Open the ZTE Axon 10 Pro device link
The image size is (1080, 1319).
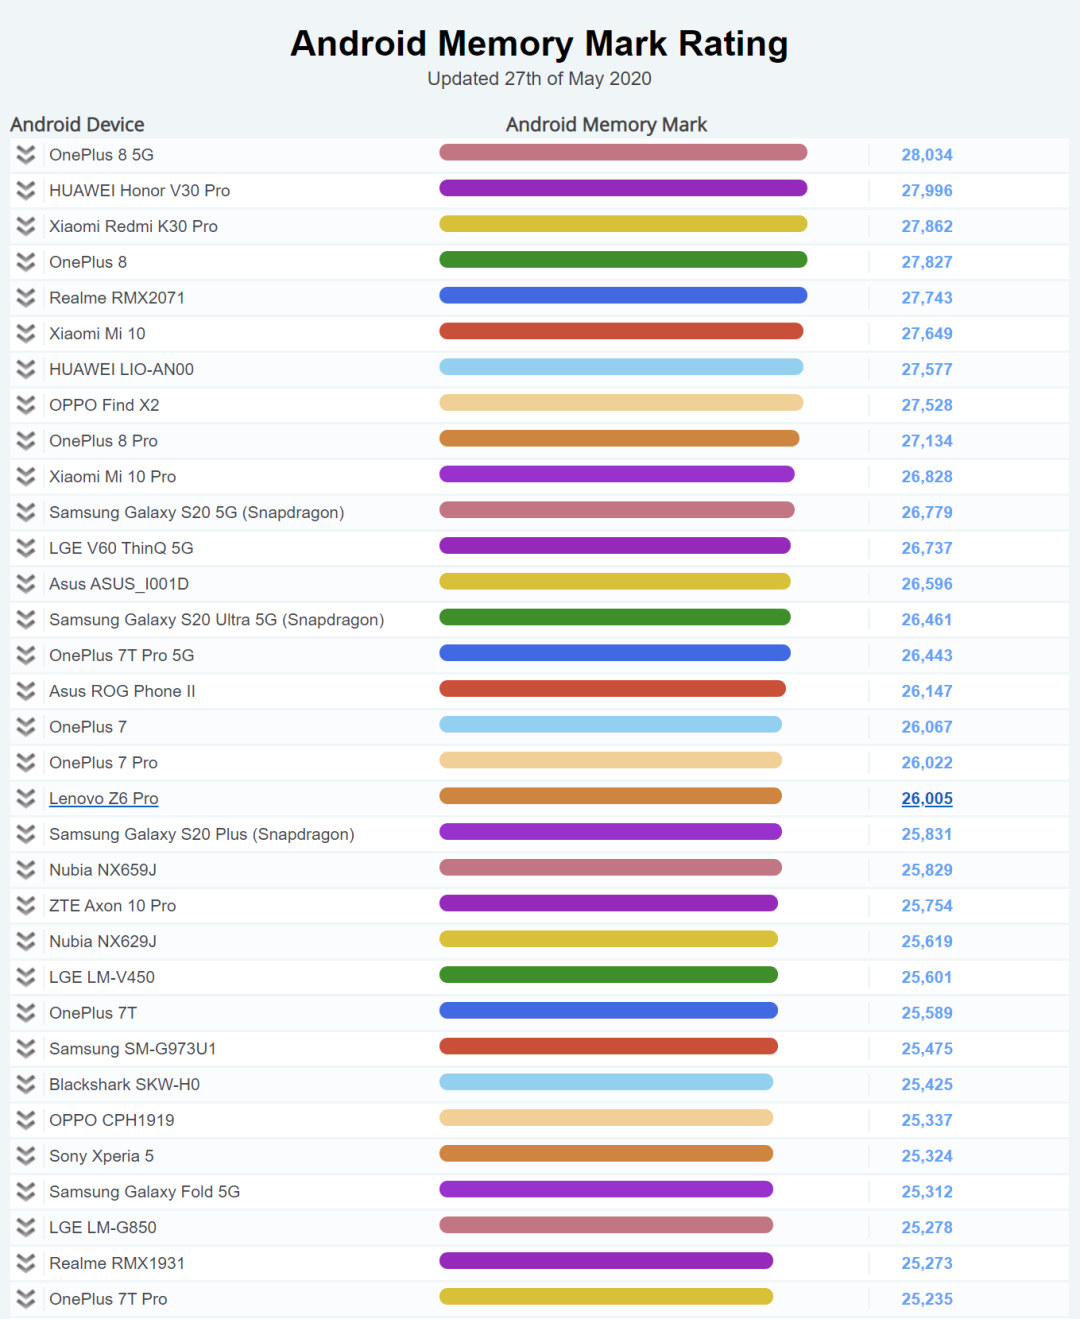pyautogui.click(x=113, y=906)
